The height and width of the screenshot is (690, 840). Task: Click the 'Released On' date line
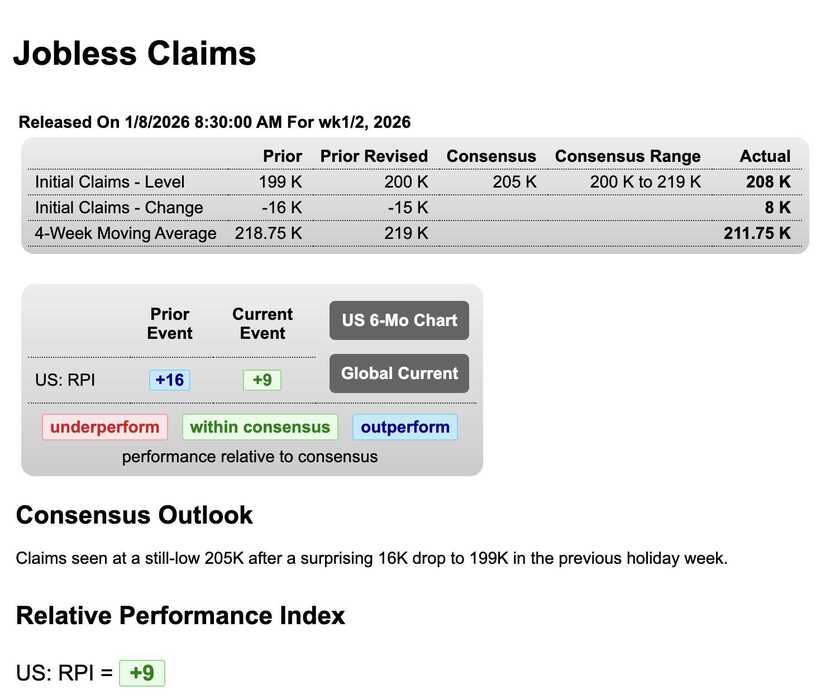point(215,123)
